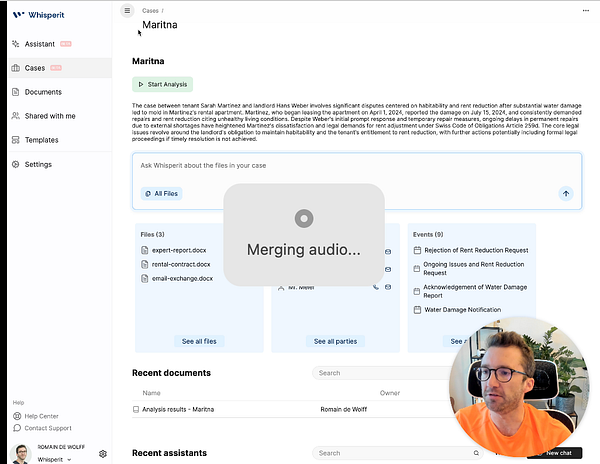Viewport: 600px width, 464px height.
Task: Open account settings gear icon
Action: [103, 454]
